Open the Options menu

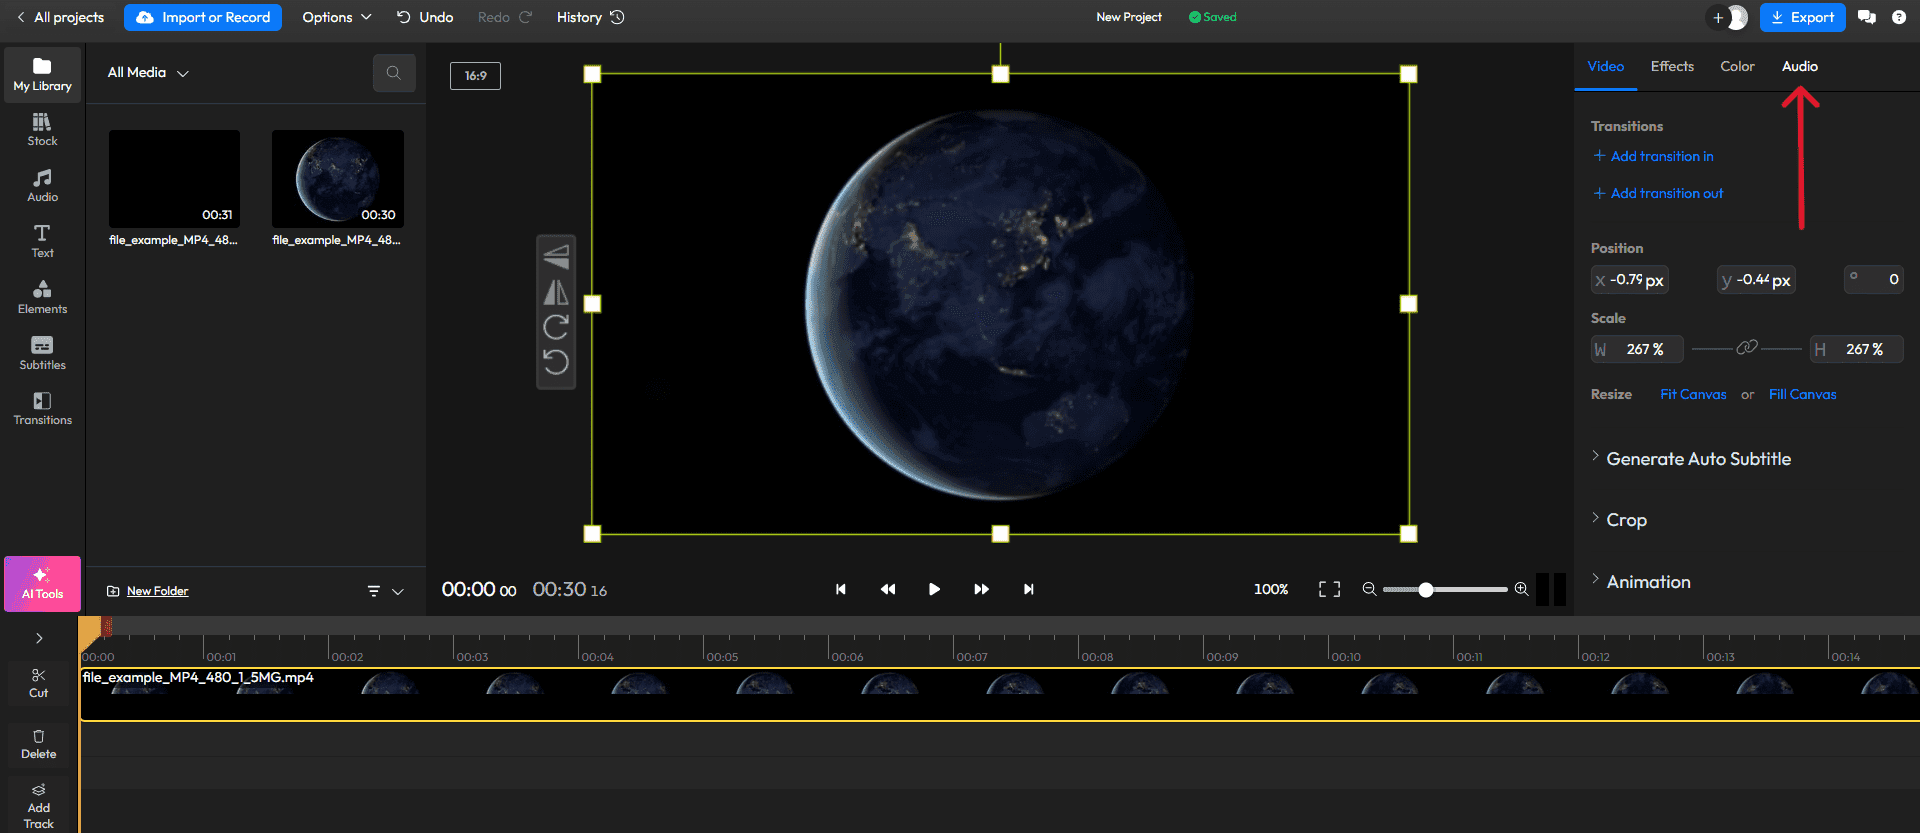(337, 17)
